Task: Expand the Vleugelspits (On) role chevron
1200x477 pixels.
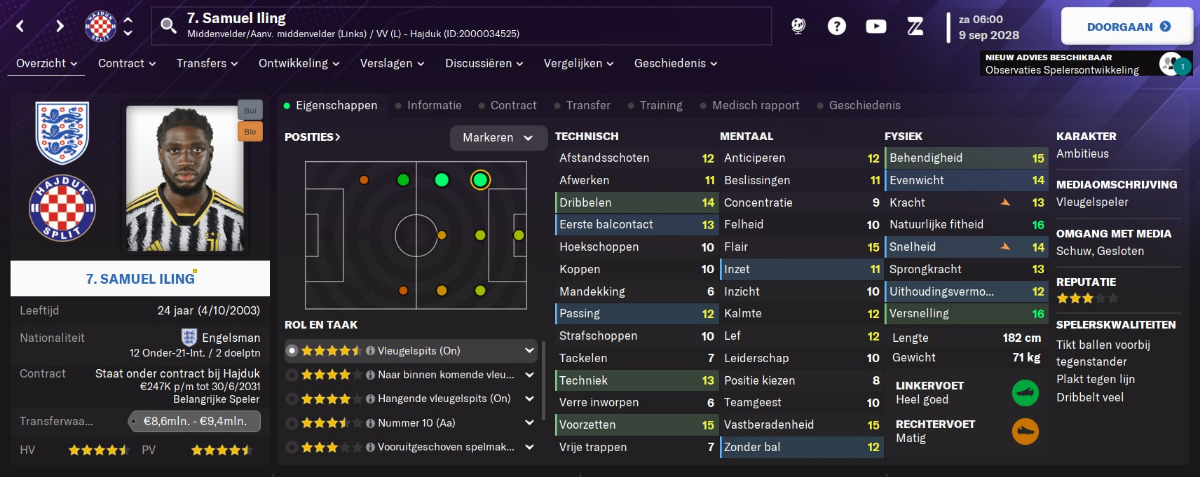Action: tap(529, 351)
